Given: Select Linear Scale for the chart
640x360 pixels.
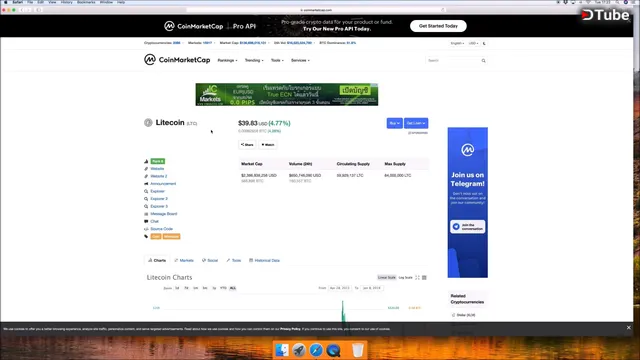Looking at the screenshot, I should pos(387,278).
